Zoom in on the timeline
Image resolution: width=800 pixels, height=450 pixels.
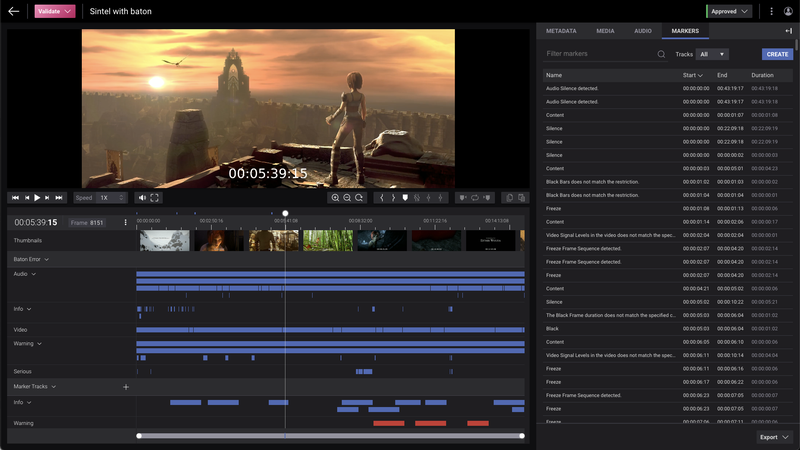point(336,198)
